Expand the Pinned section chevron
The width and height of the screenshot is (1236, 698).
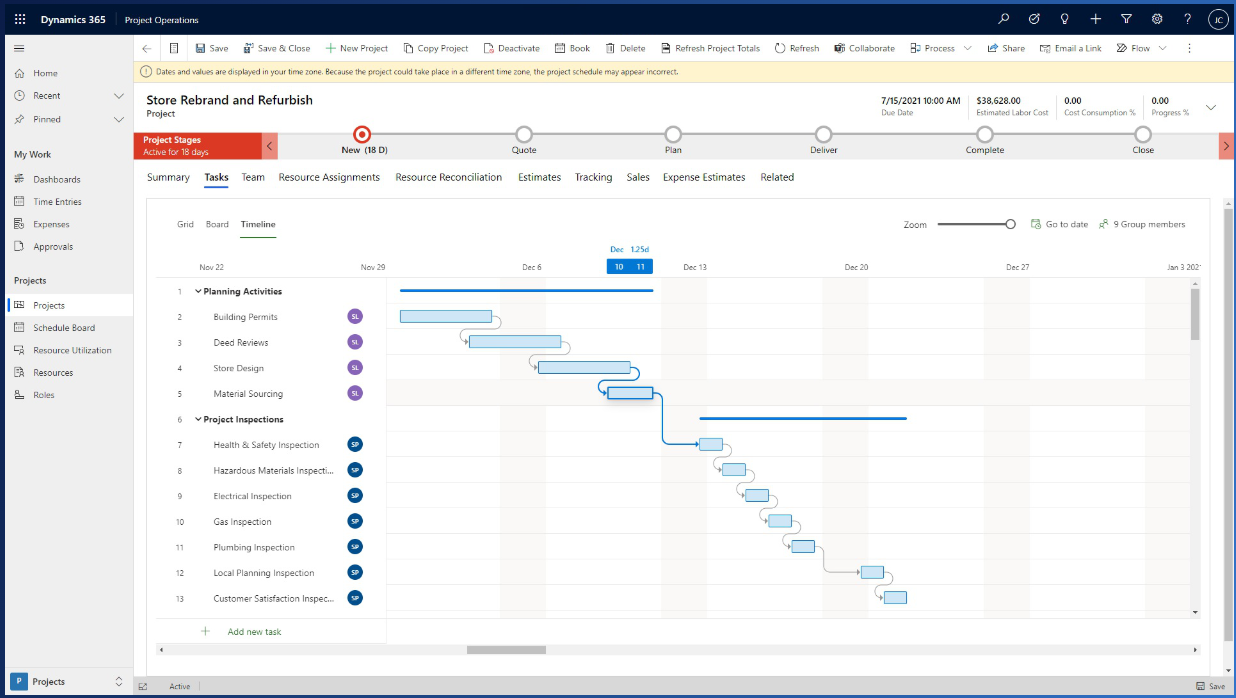119,119
